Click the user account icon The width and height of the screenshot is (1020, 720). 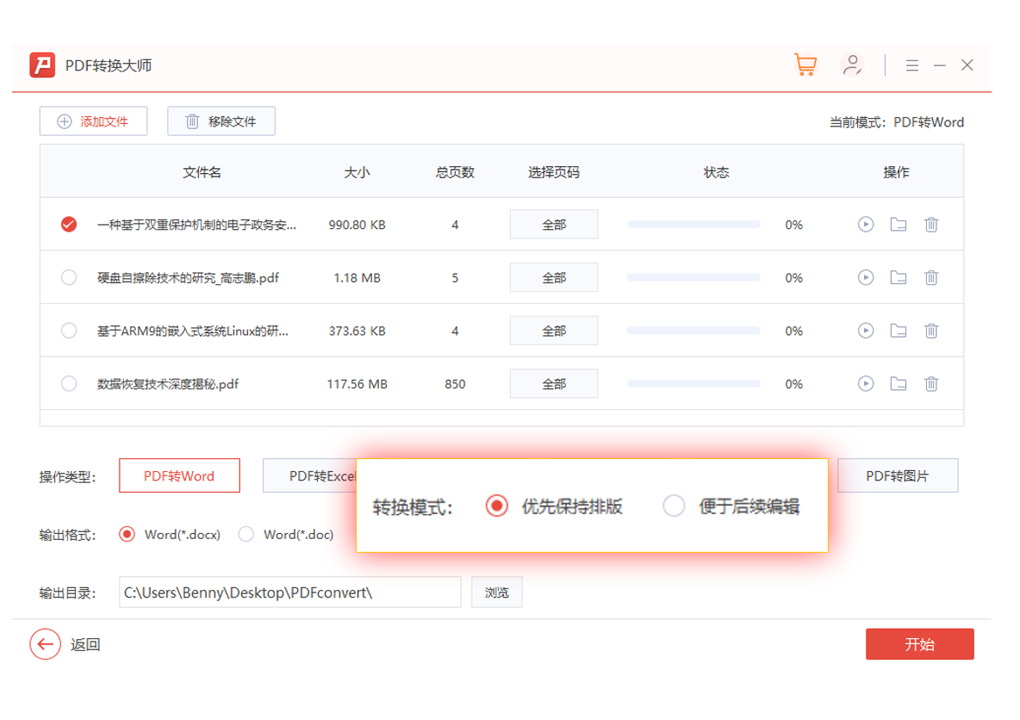[x=852, y=65]
